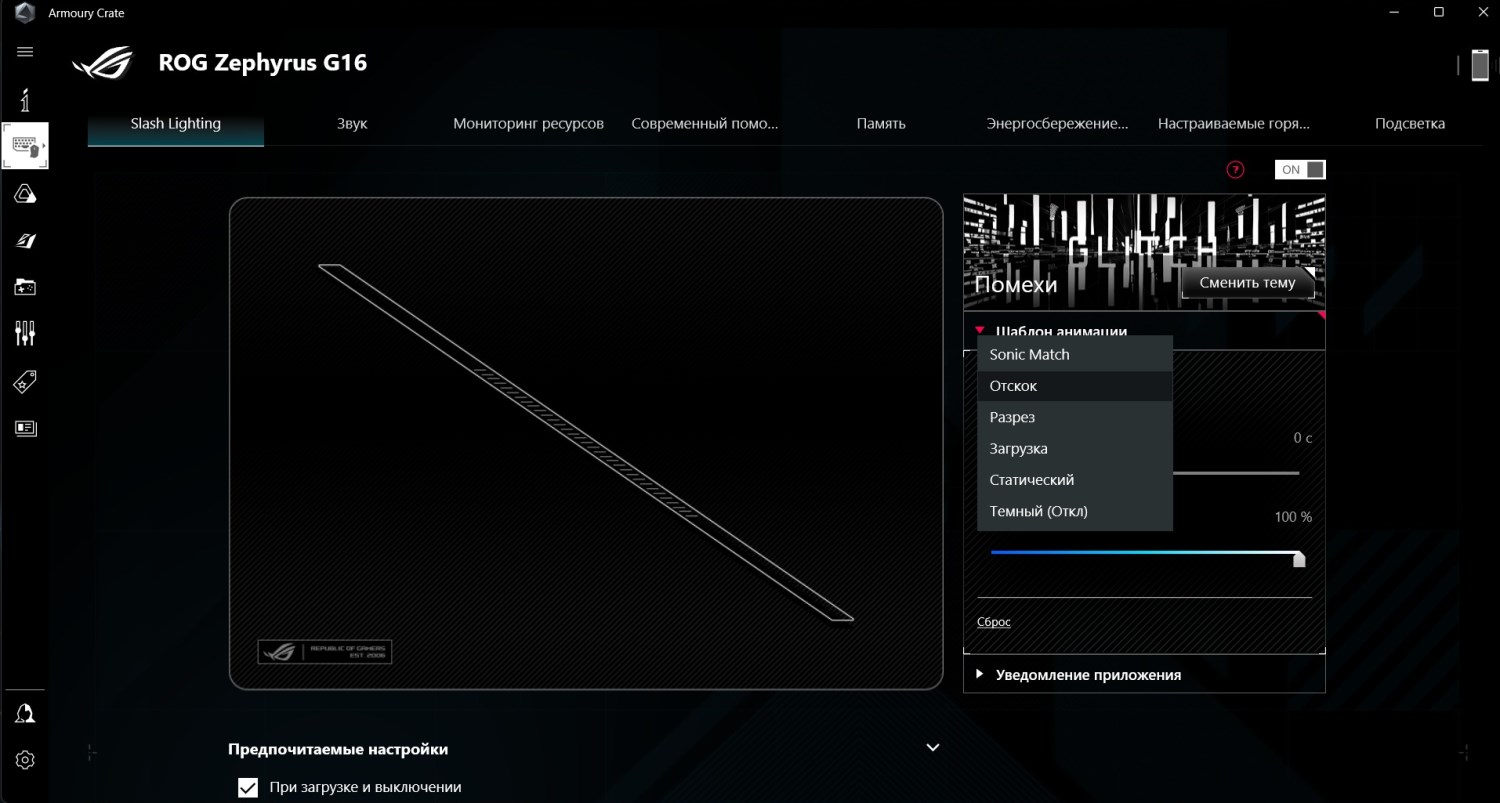Choose "Темный (Откл)" from the animation list

[1038, 511]
